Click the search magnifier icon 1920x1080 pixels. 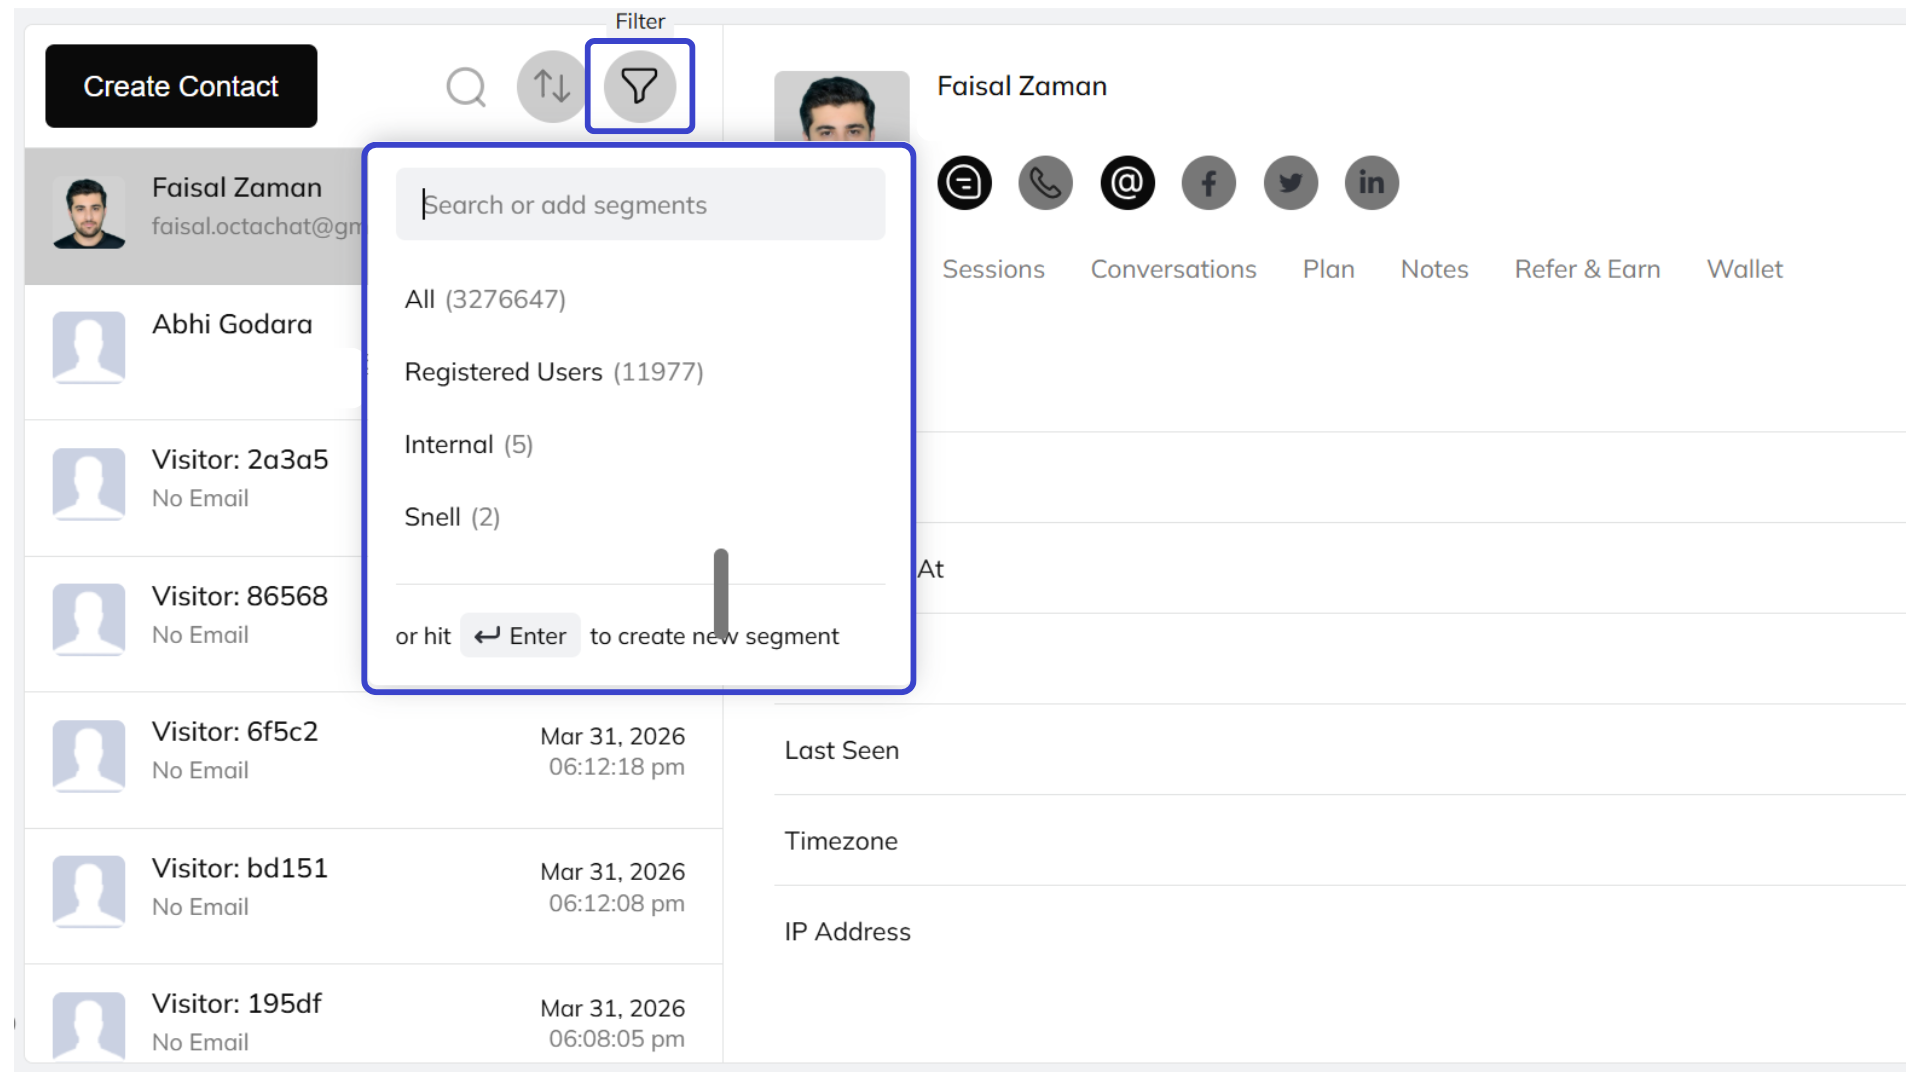[465, 86]
